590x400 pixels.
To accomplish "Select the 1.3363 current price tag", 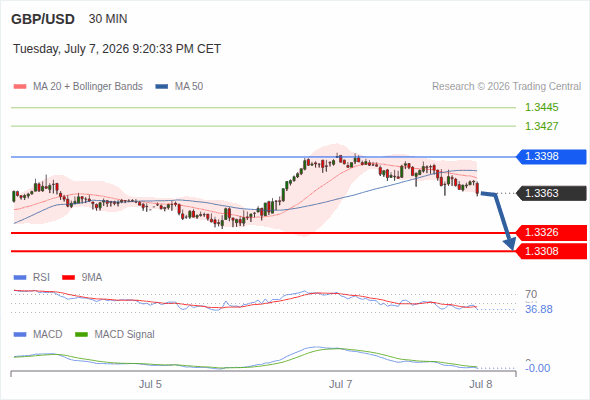I will [x=552, y=193].
